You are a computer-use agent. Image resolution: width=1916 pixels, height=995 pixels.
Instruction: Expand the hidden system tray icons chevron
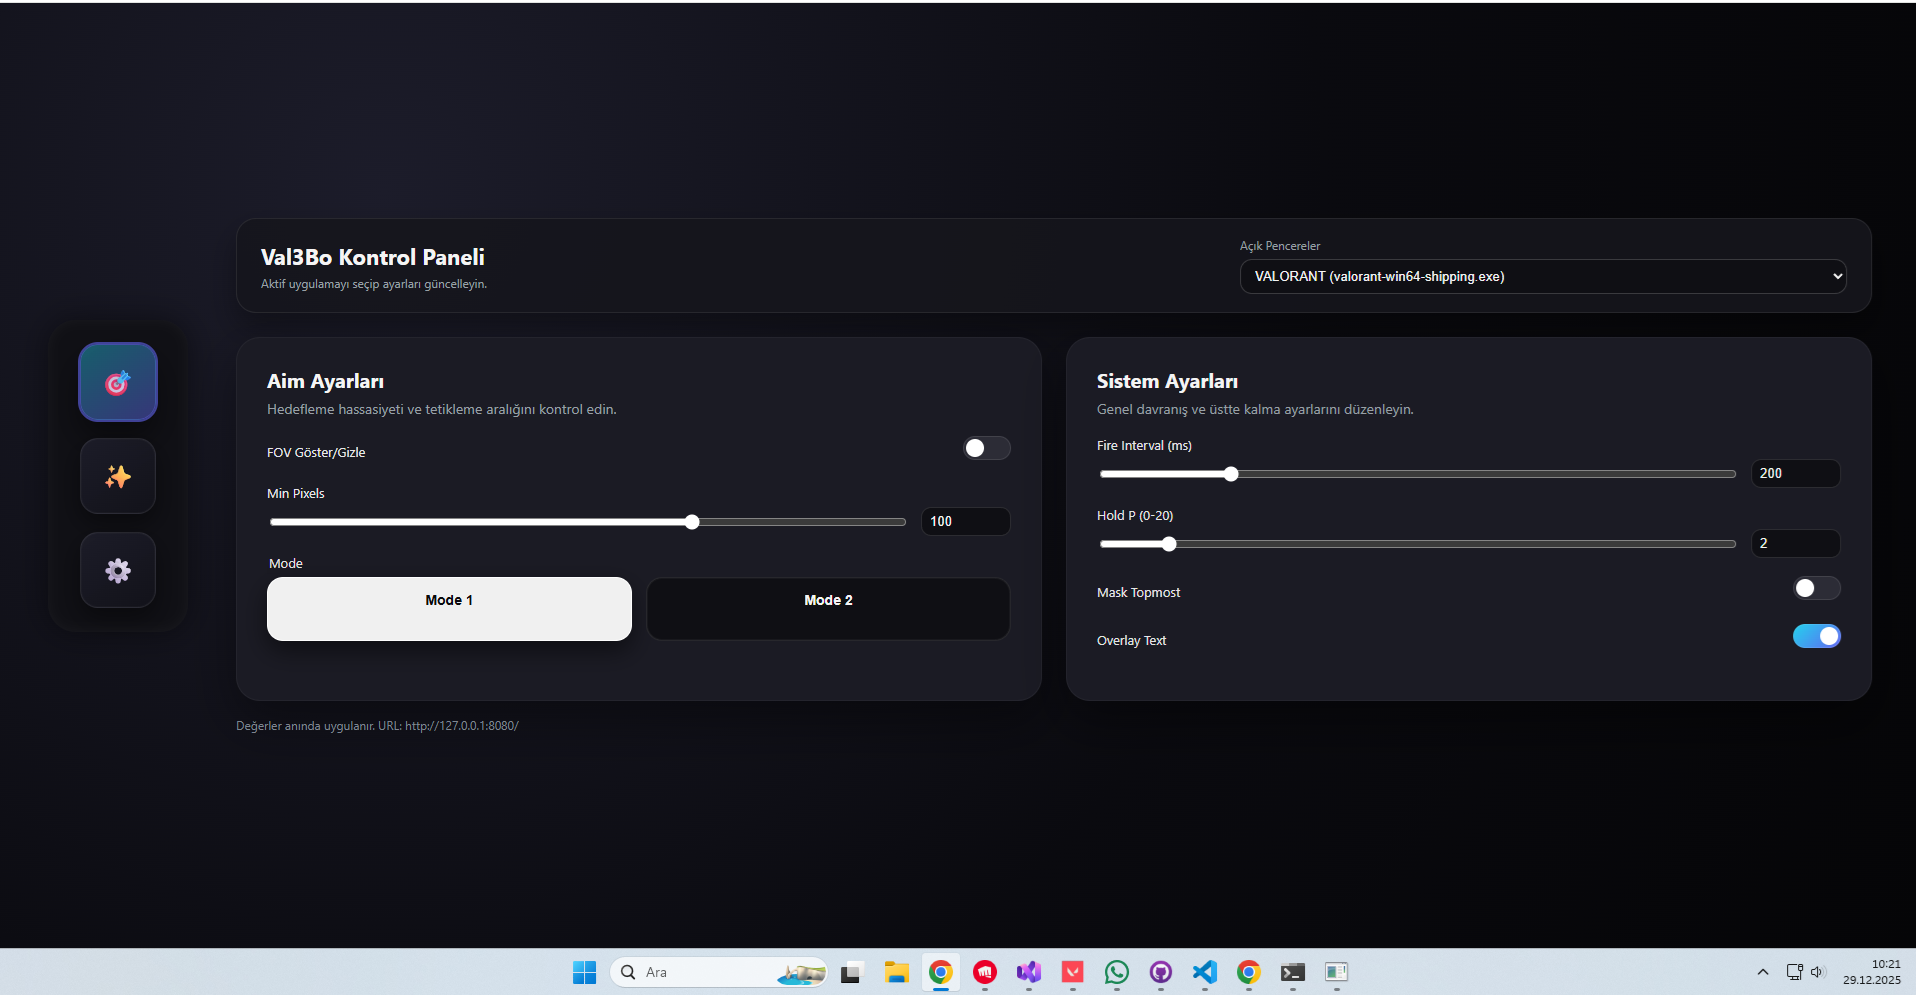(x=1763, y=972)
